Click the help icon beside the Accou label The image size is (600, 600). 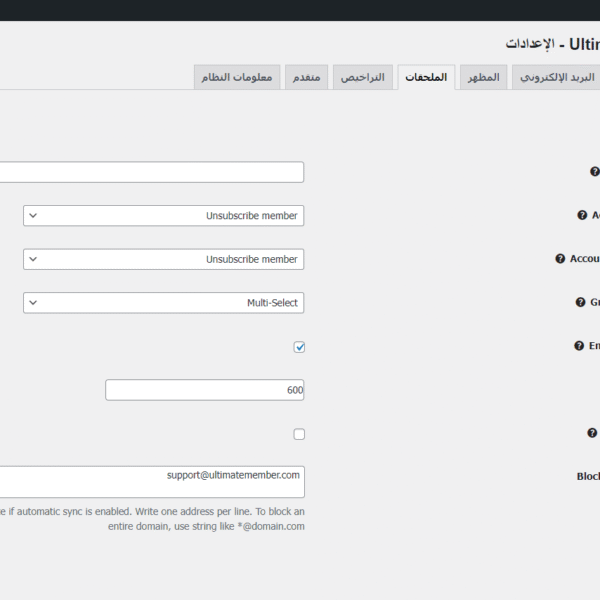tap(560, 259)
